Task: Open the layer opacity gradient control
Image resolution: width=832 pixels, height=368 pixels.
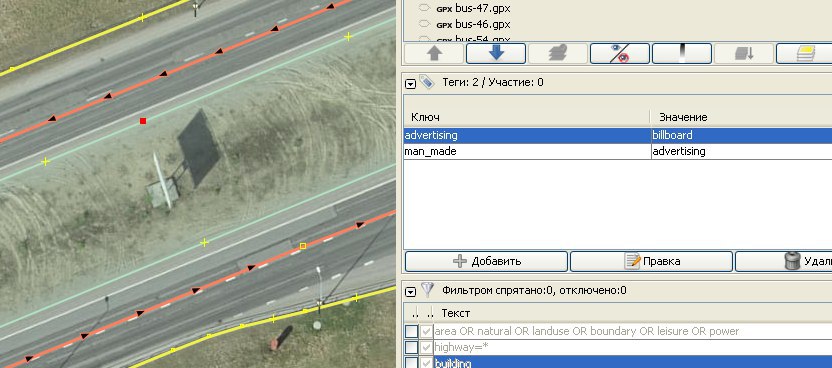Action: coord(682,54)
